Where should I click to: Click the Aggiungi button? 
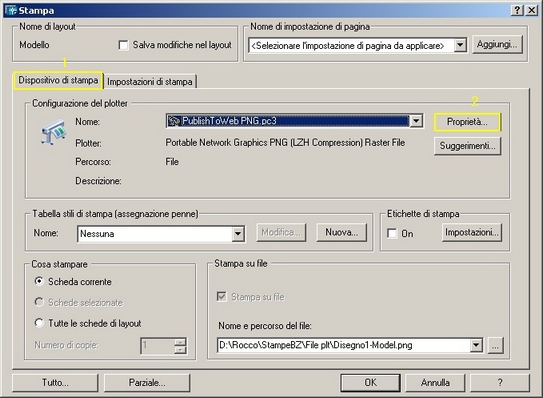[x=497, y=44]
